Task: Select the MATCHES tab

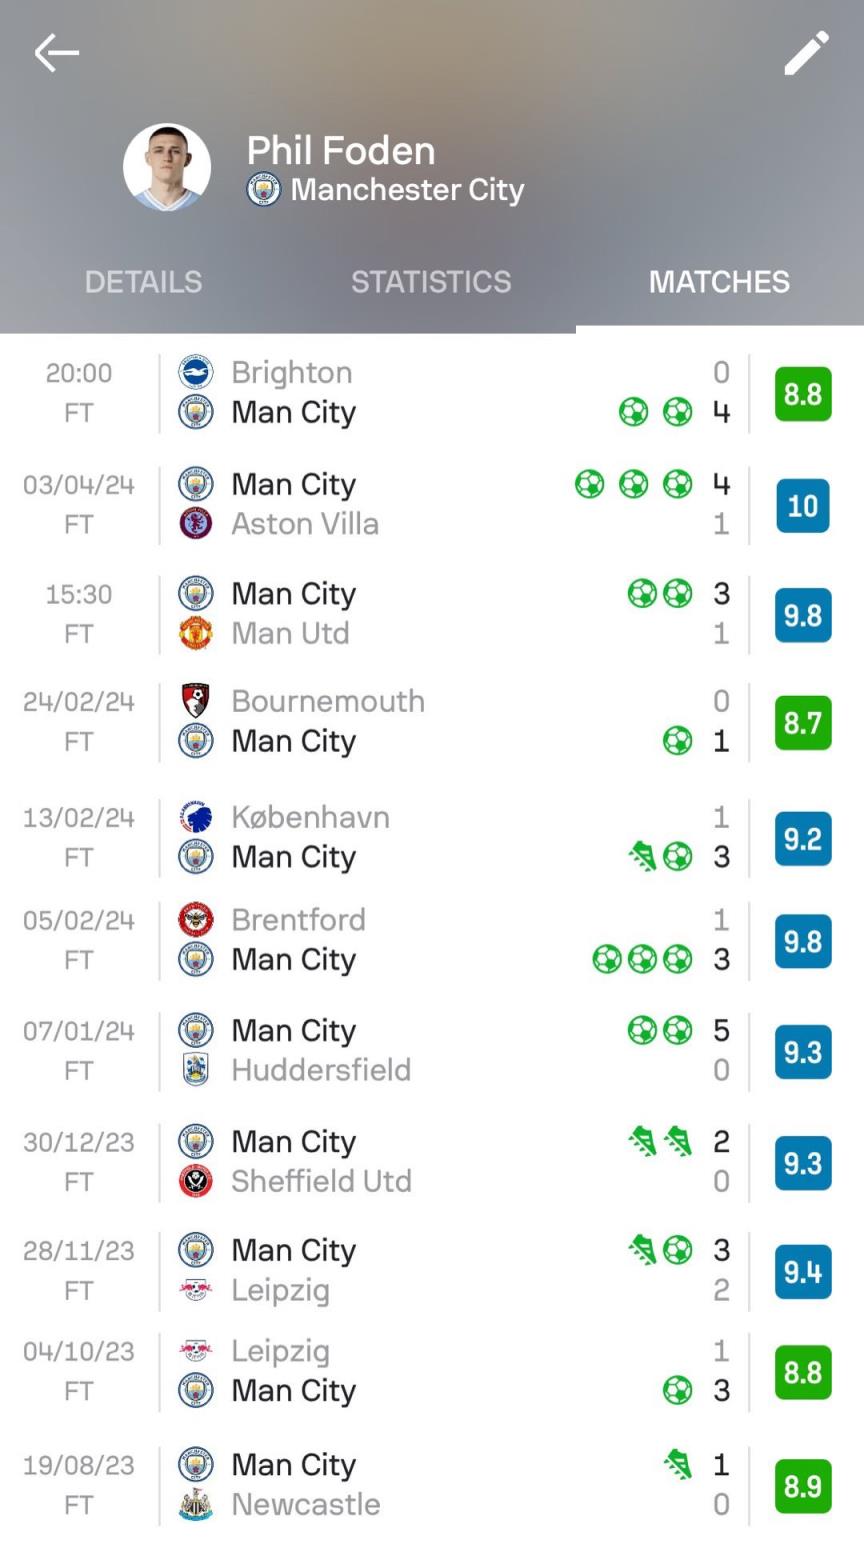Action: [719, 282]
